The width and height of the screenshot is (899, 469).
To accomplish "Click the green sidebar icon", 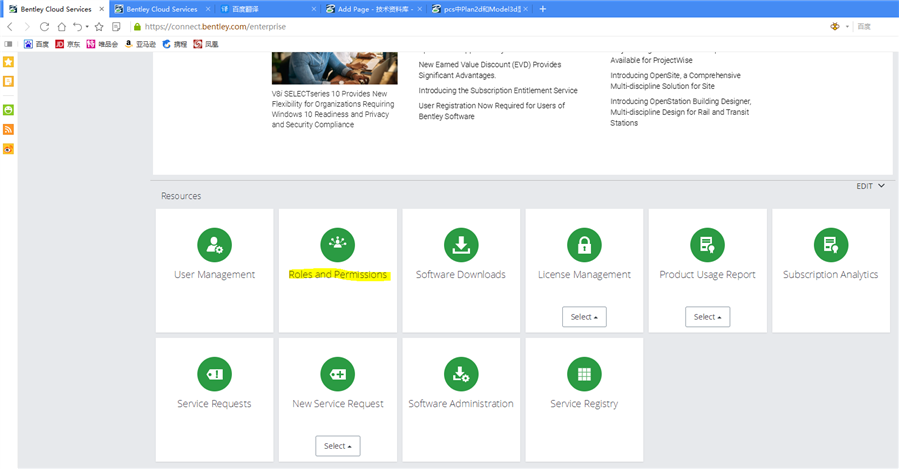I will point(8,110).
